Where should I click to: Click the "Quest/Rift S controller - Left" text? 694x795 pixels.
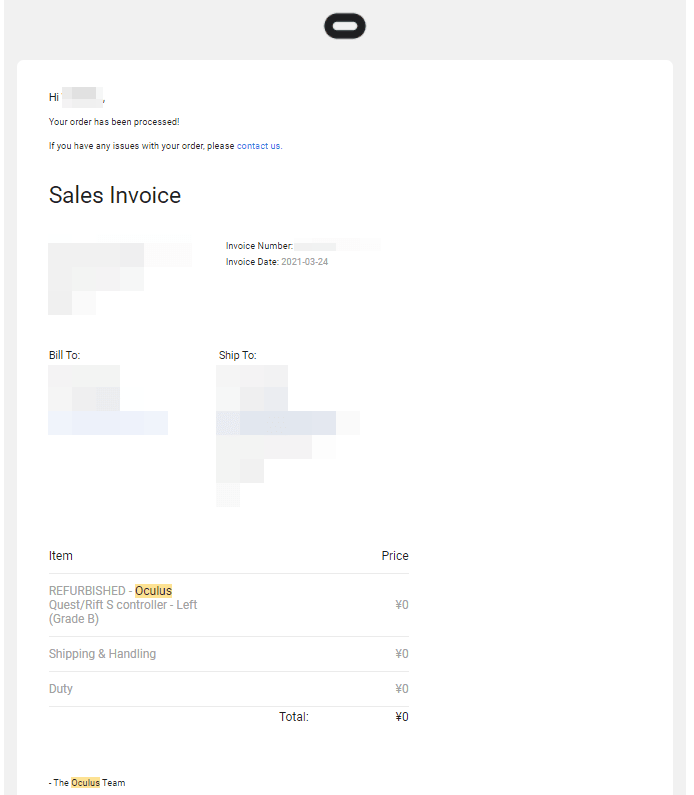point(123,605)
